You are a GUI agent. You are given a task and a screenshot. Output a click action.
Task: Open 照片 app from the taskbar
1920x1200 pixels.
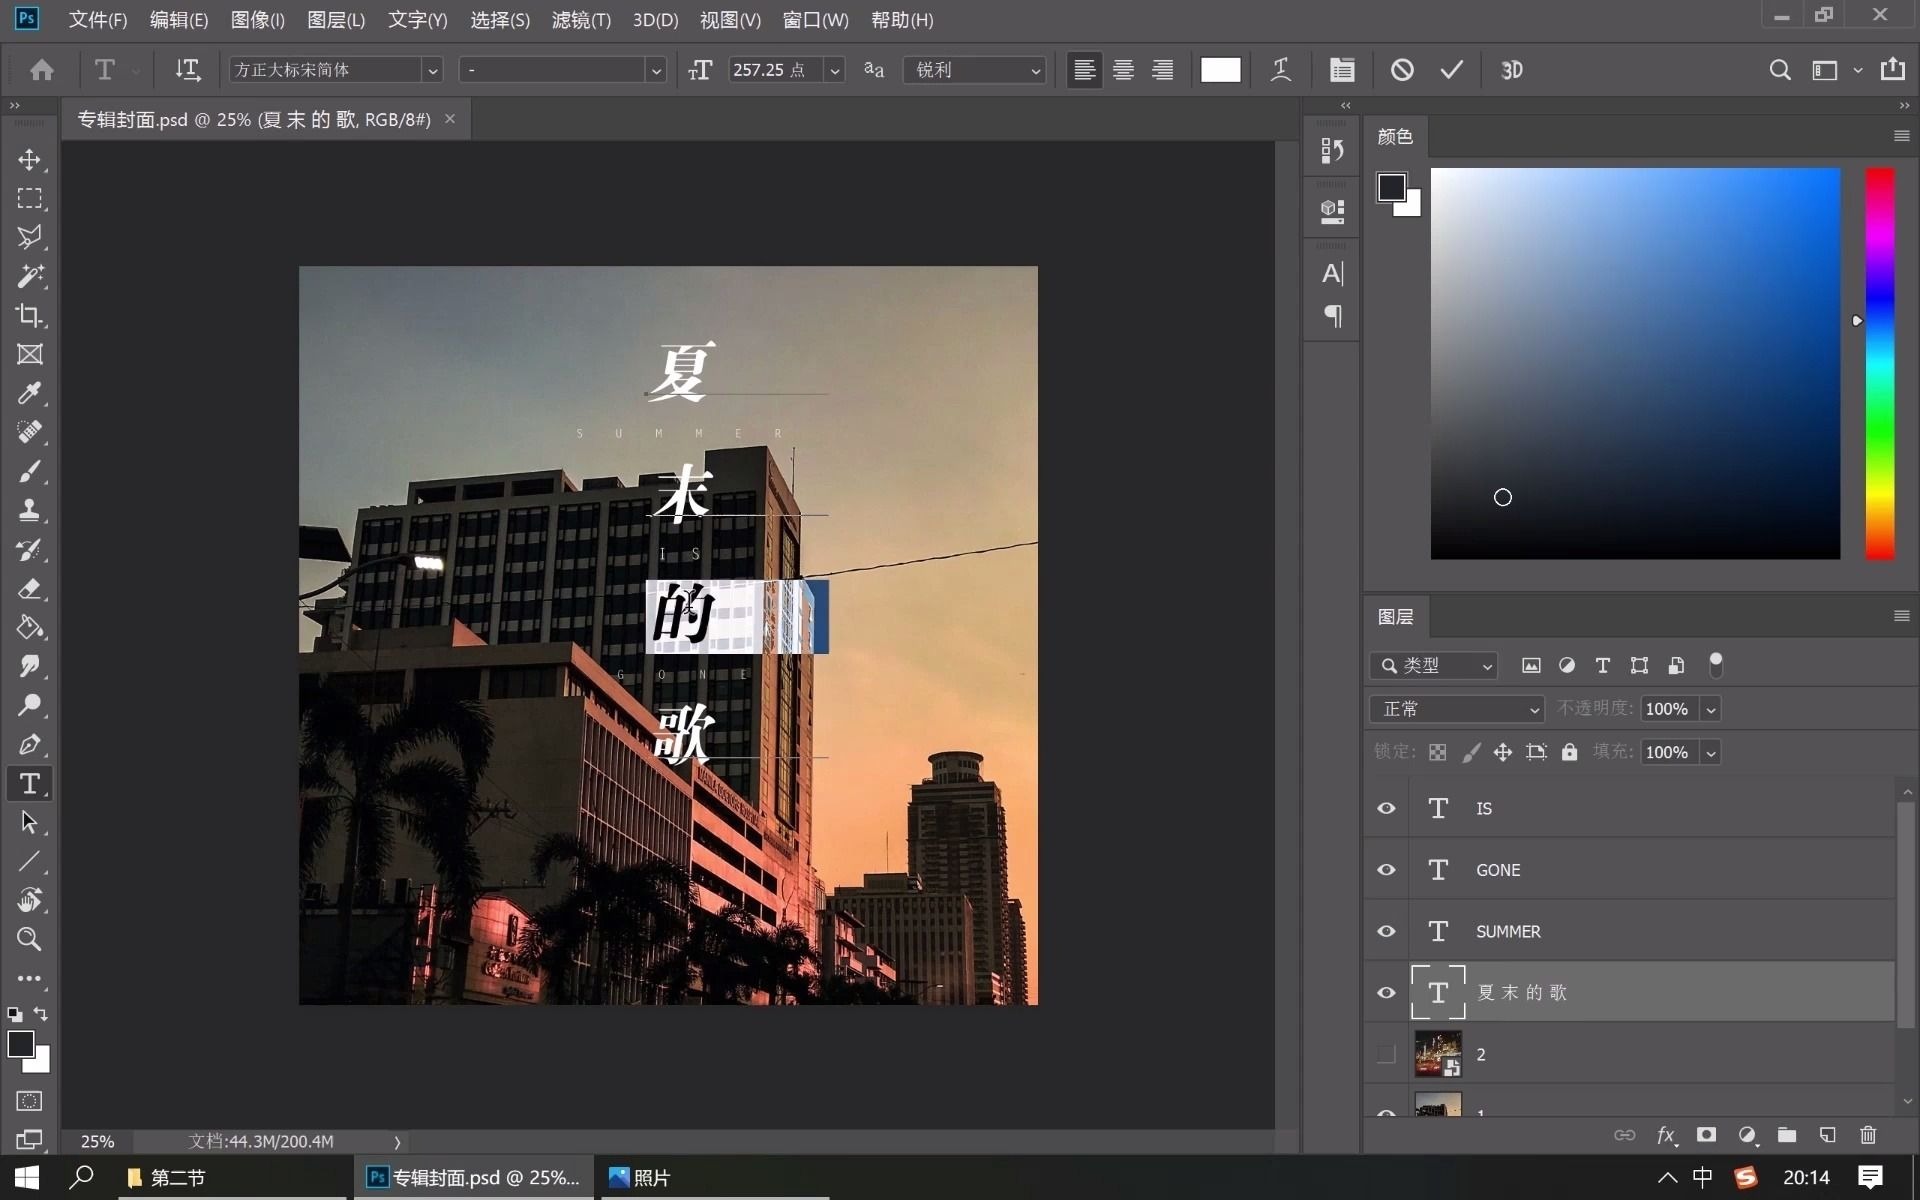(x=640, y=1177)
